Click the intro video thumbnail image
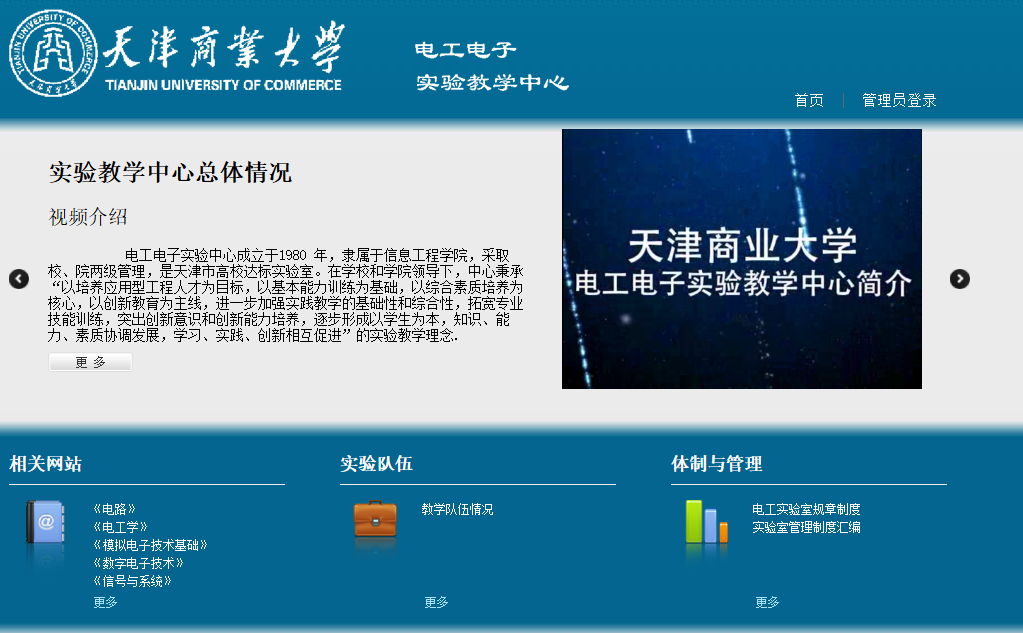1023x633 pixels. 742,259
